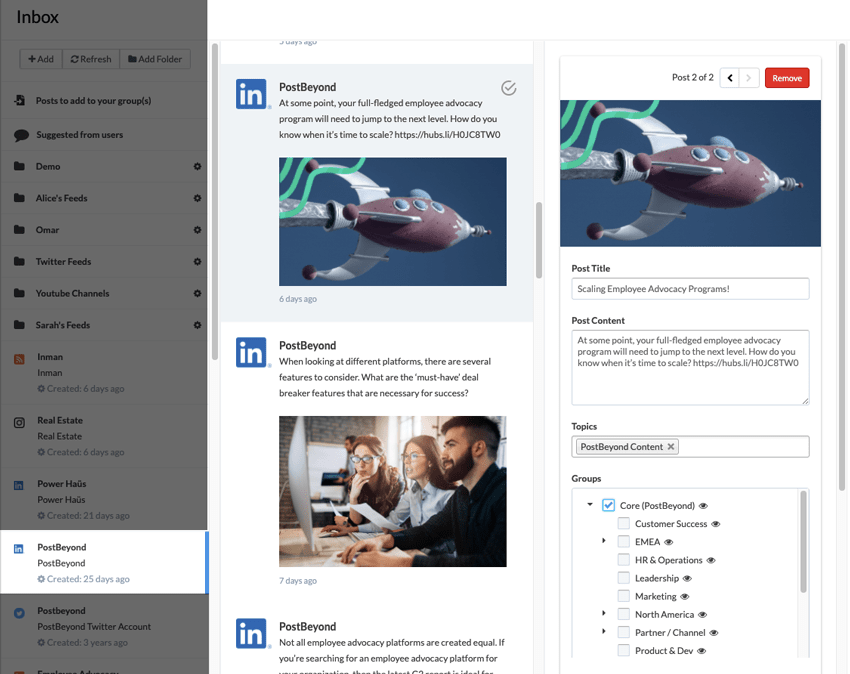Open settings gear for Demo folder

[197, 166]
